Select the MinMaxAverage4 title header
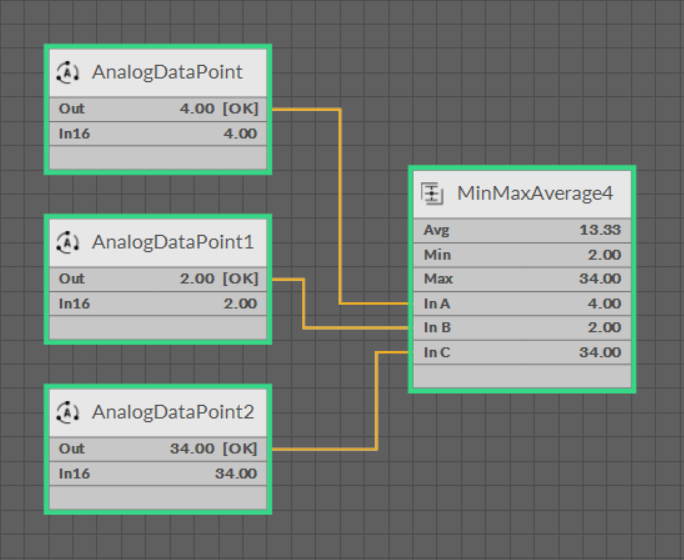The height and width of the screenshot is (560, 684). 534,193
